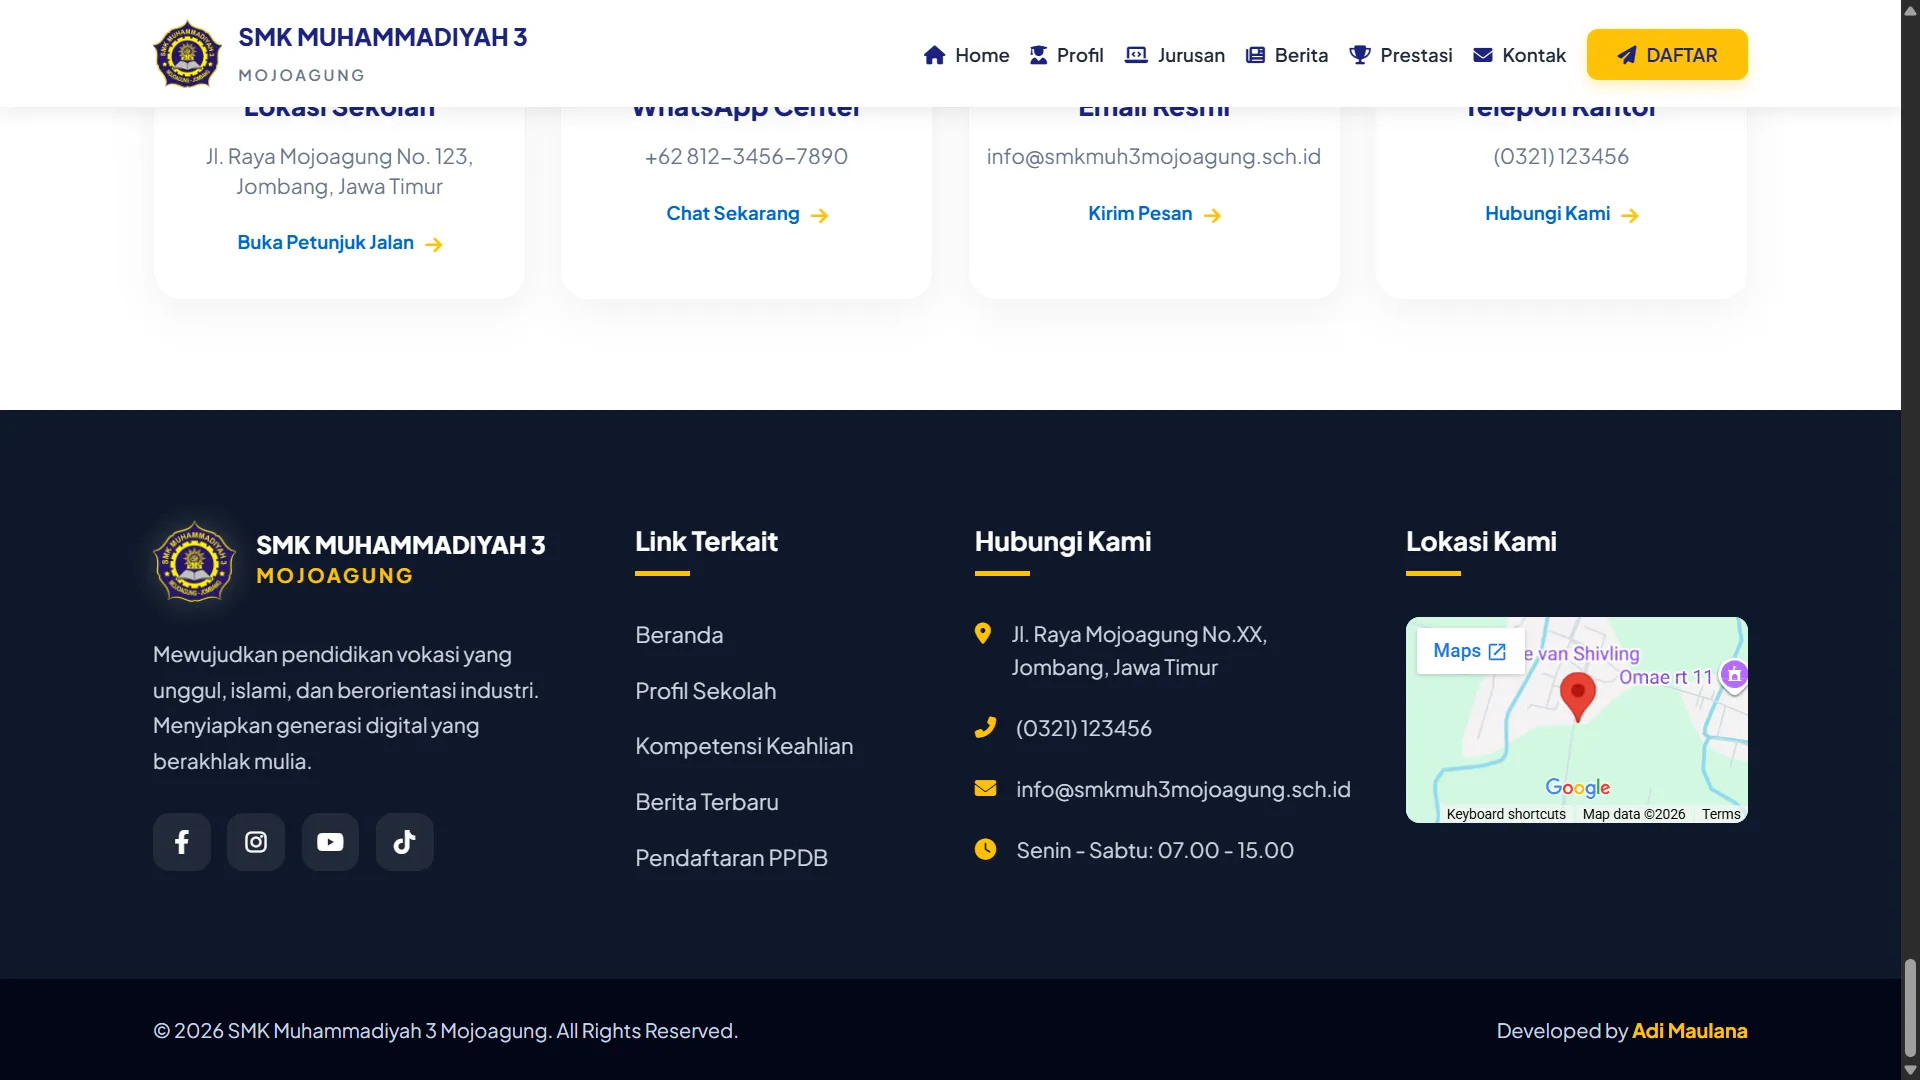Click the purple place icon on map
The width and height of the screenshot is (1920, 1080).
pos(1734,675)
